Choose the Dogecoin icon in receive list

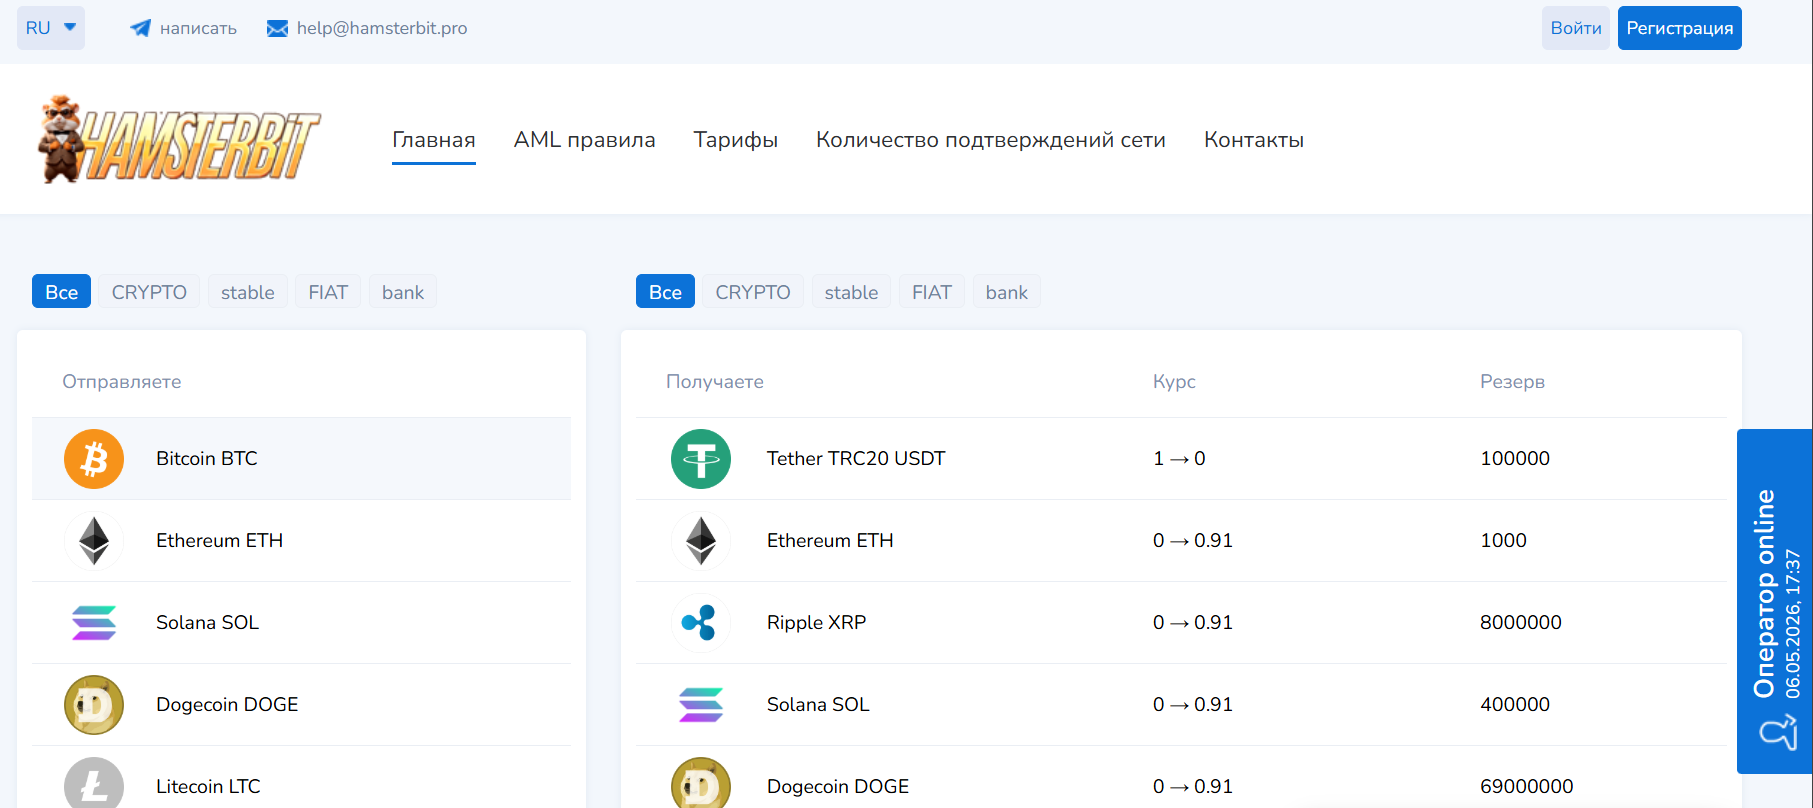[x=701, y=783]
